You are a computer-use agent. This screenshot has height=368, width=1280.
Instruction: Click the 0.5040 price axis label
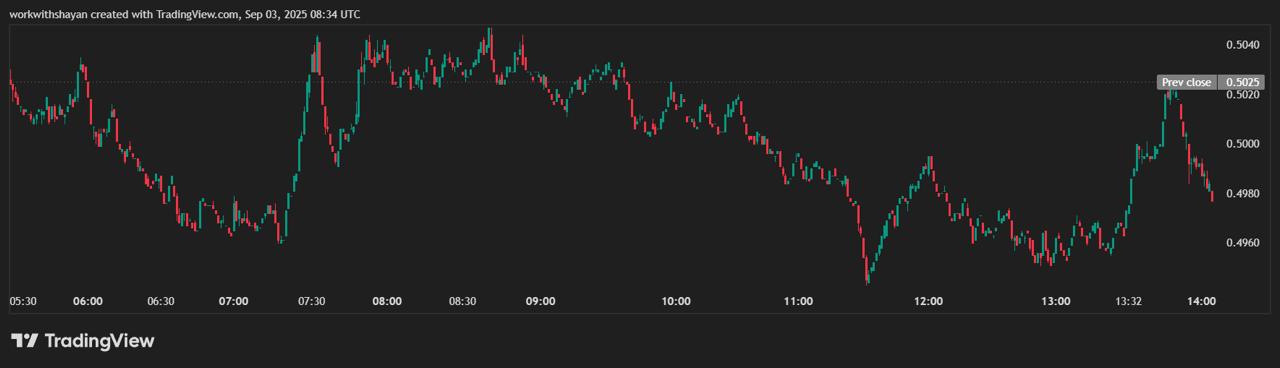point(1242,44)
